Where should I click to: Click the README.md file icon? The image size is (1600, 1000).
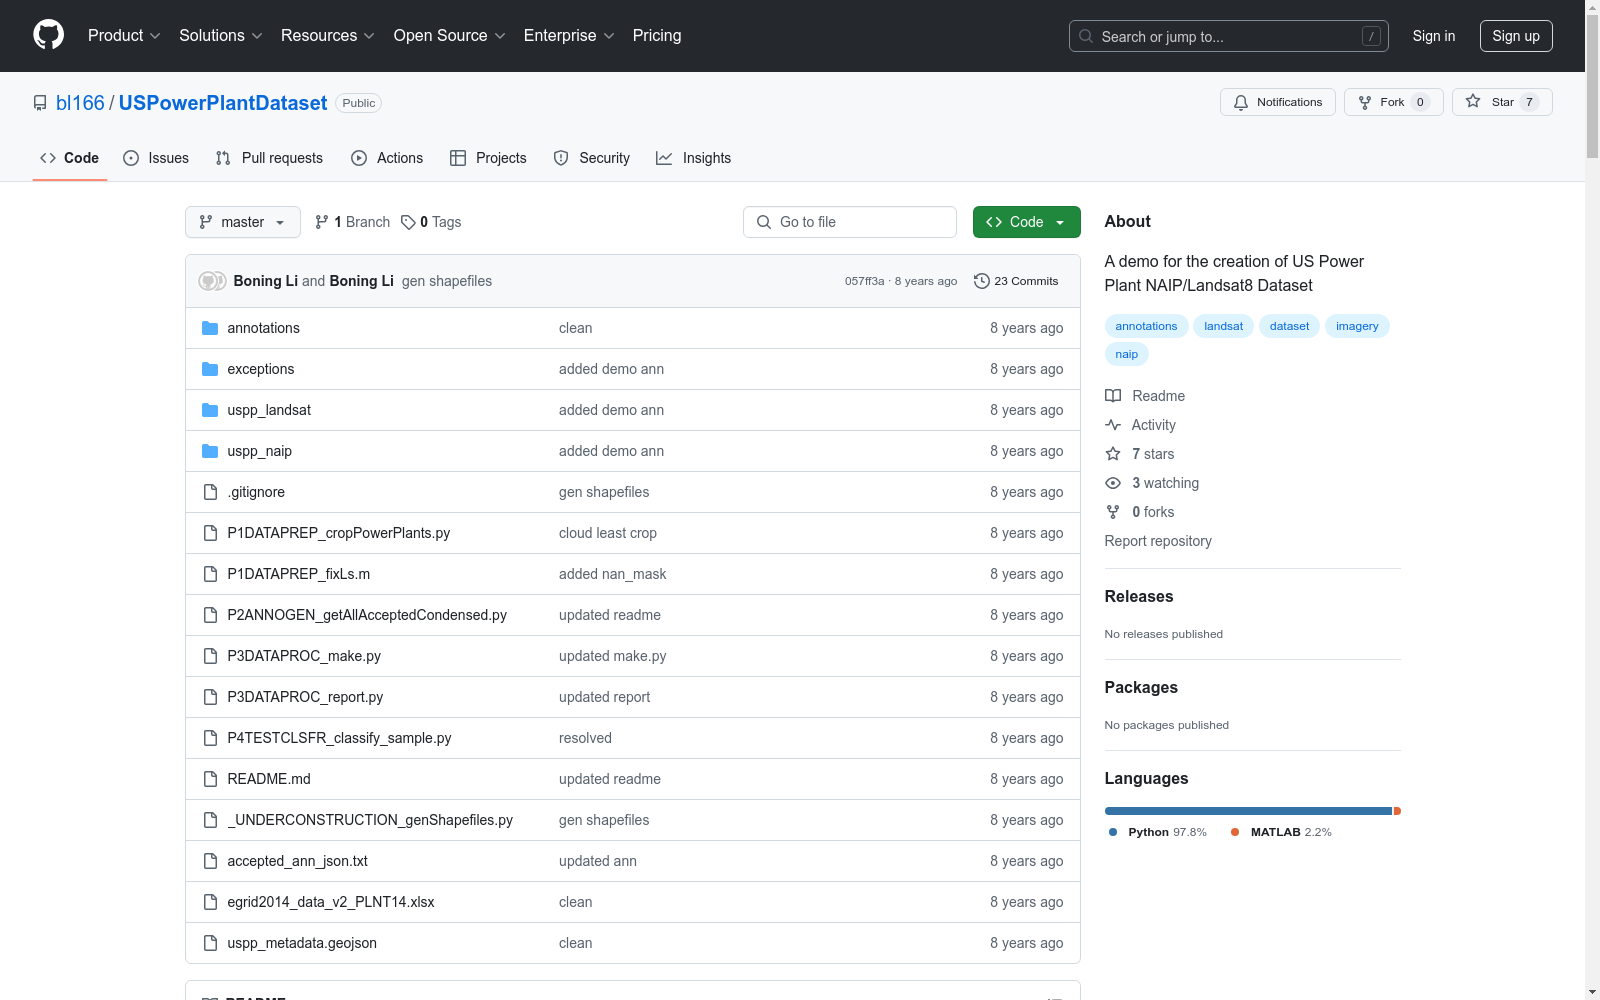pyautogui.click(x=210, y=779)
